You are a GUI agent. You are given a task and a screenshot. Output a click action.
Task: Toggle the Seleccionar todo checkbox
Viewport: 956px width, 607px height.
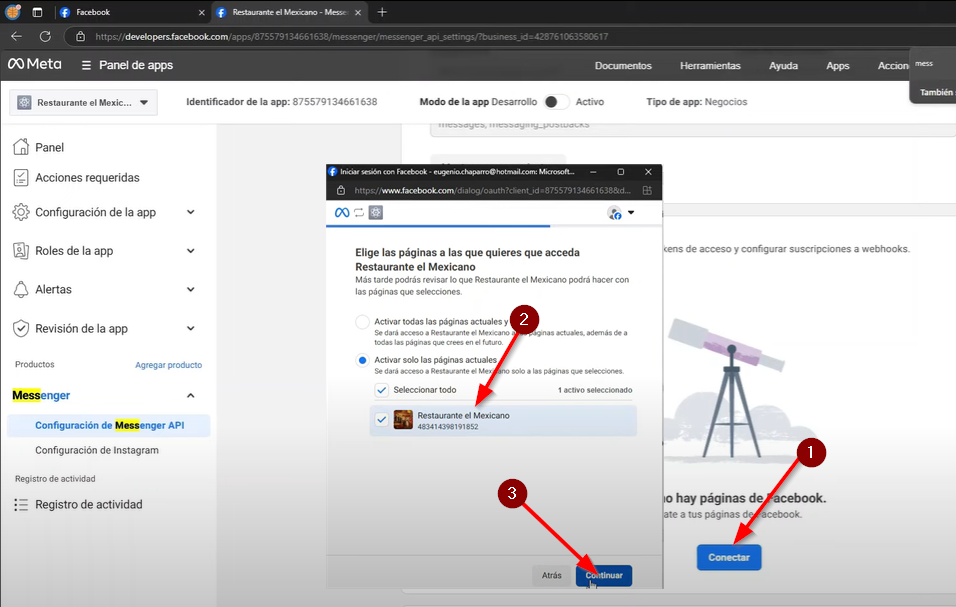point(381,390)
